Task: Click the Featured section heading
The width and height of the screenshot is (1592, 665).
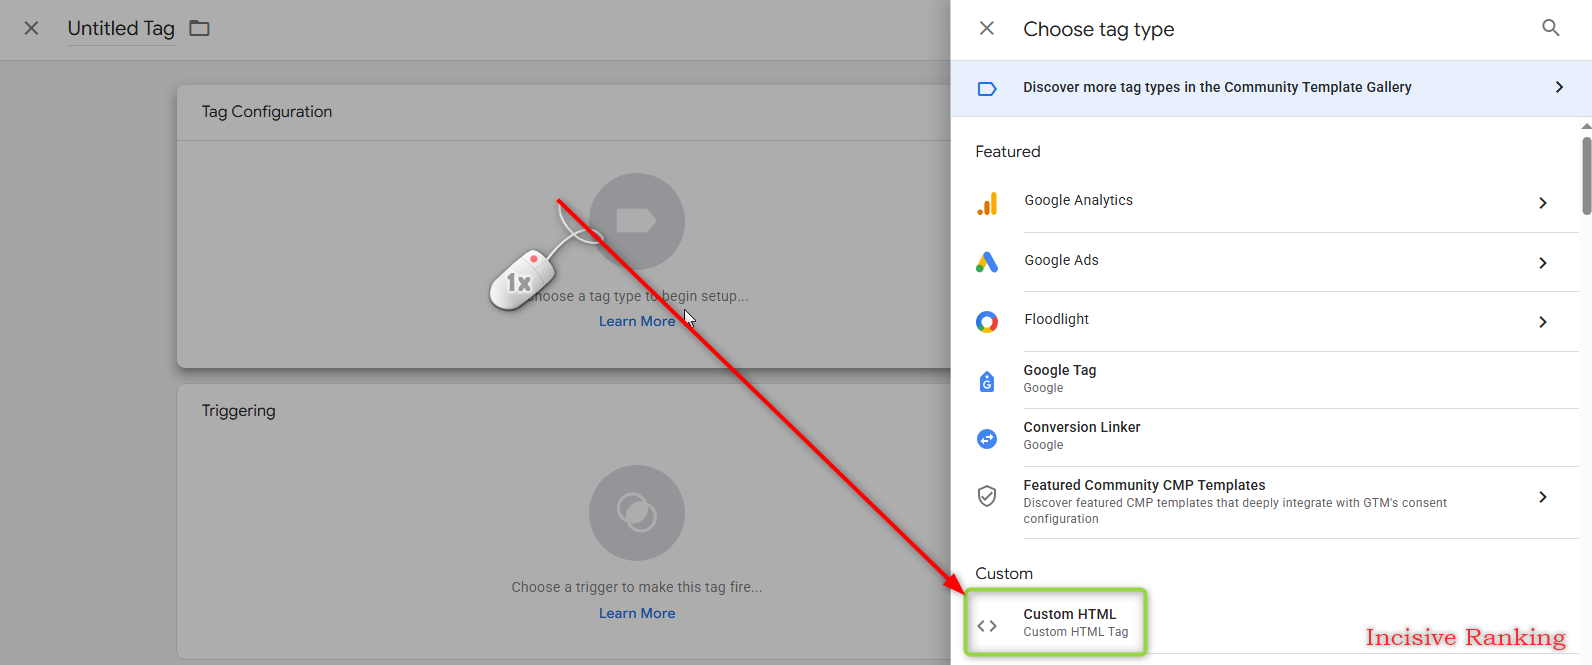Action: pos(1008,152)
